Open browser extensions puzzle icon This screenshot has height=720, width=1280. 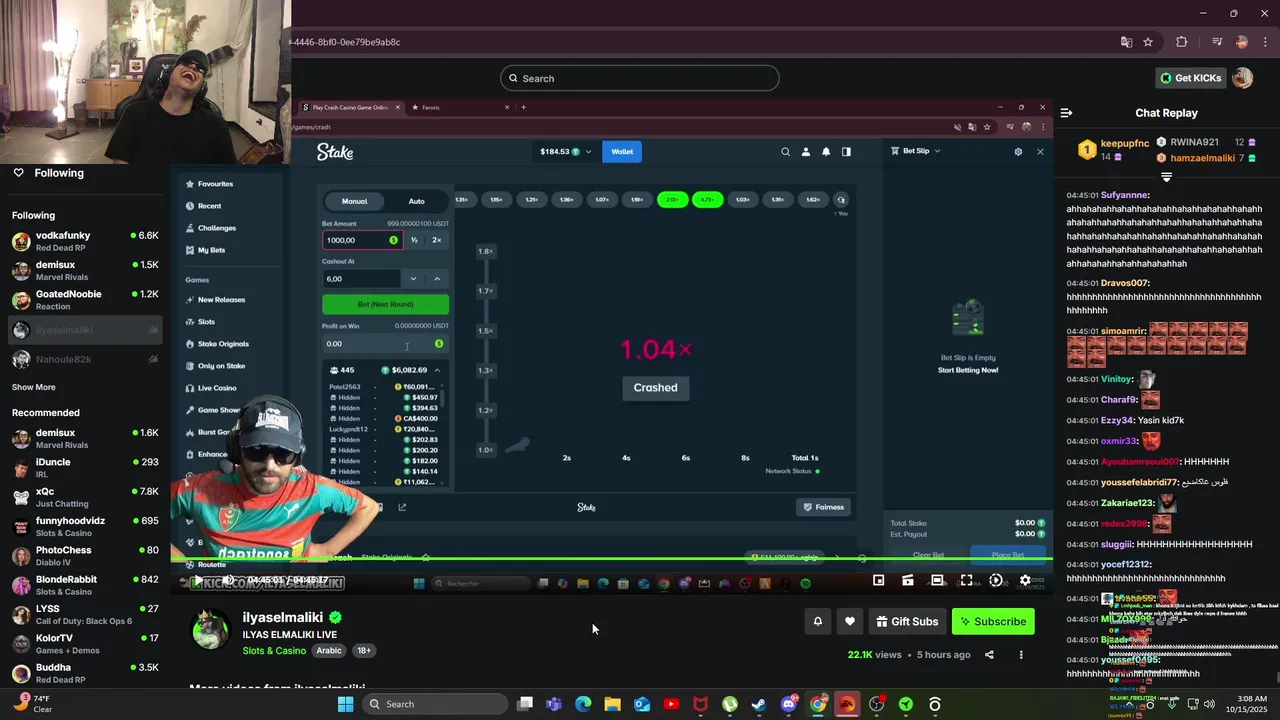click(1182, 42)
